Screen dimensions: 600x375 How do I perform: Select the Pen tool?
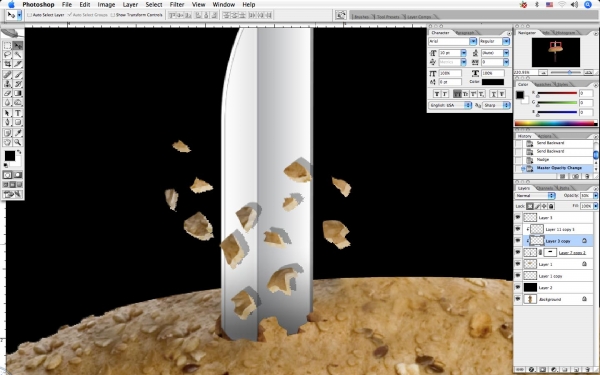coord(8,122)
